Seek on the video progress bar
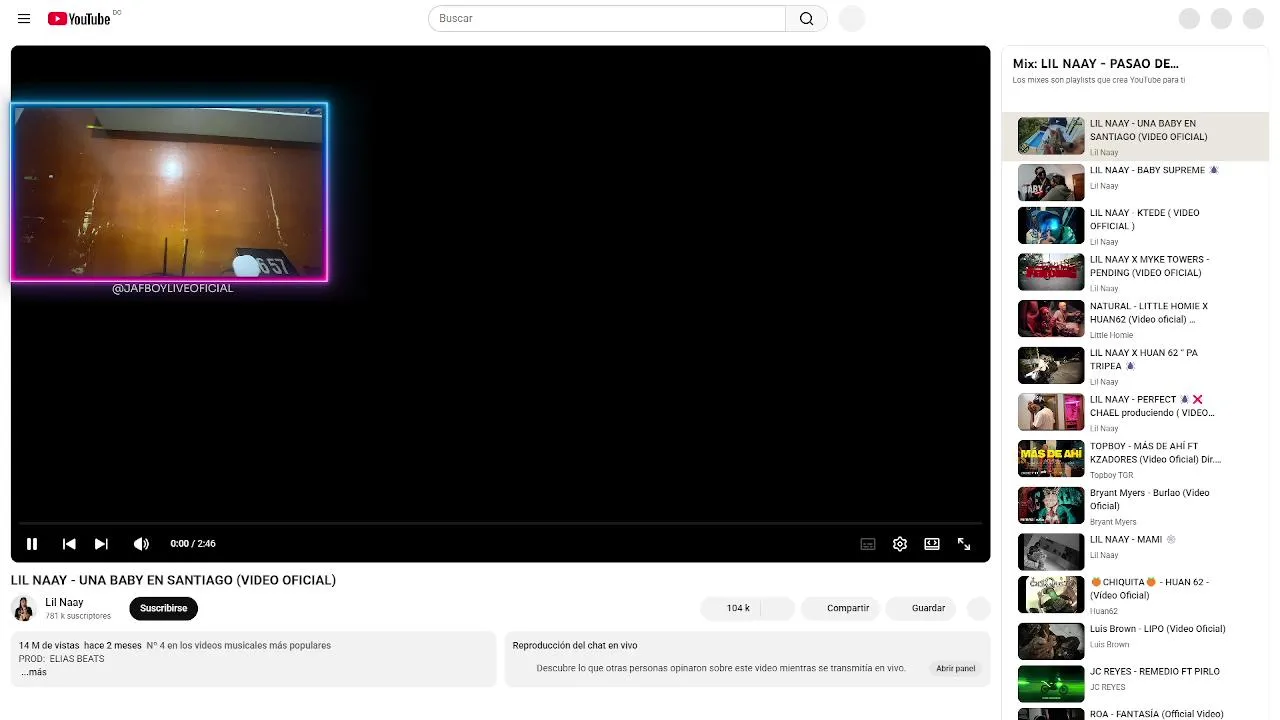The image size is (1280, 720). click(x=500, y=523)
